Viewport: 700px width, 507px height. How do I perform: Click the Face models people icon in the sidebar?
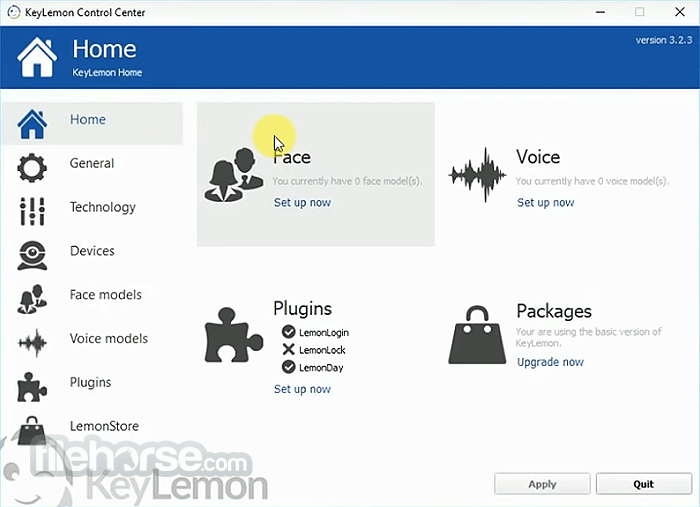pos(32,299)
